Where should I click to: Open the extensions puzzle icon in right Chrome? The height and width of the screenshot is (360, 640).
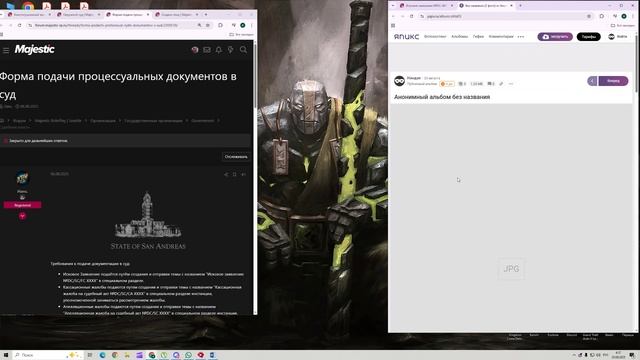(602, 16)
